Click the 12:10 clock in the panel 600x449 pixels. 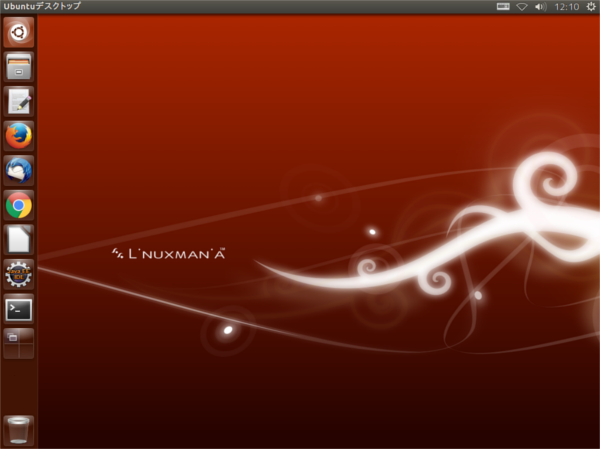click(x=565, y=7)
